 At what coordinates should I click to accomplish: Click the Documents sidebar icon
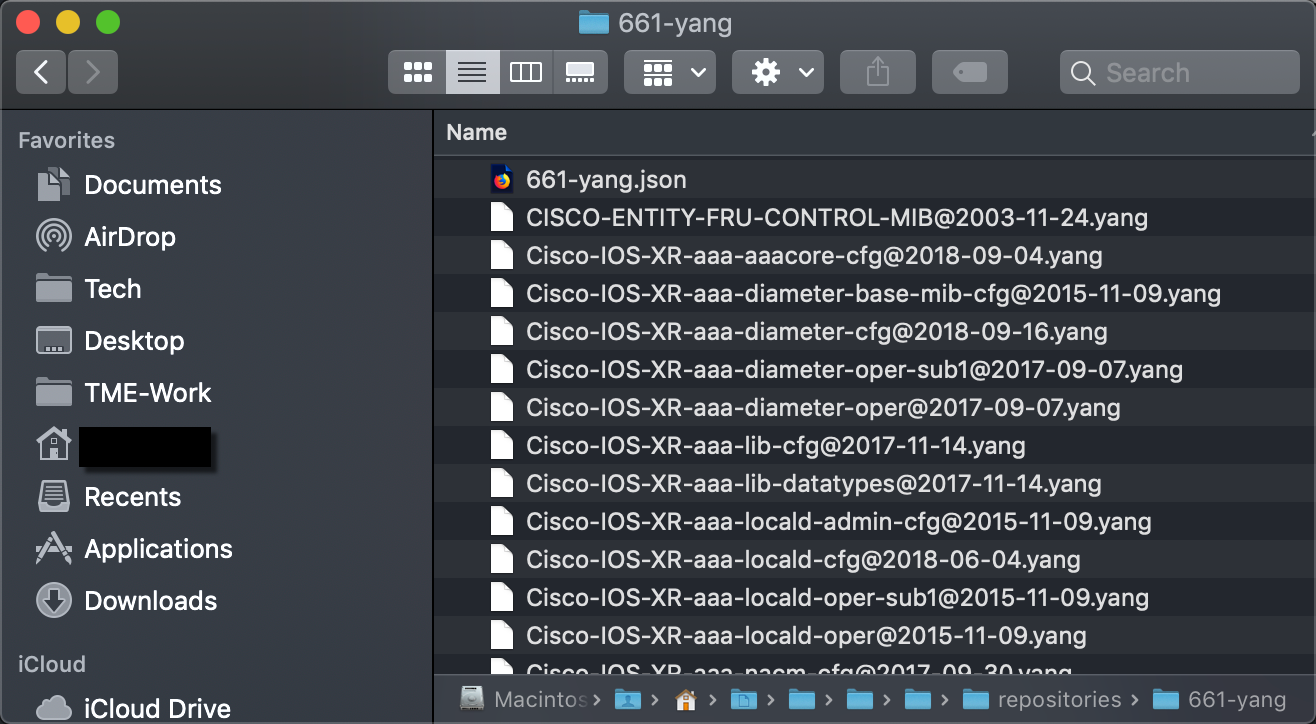click(x=53, y=184)
